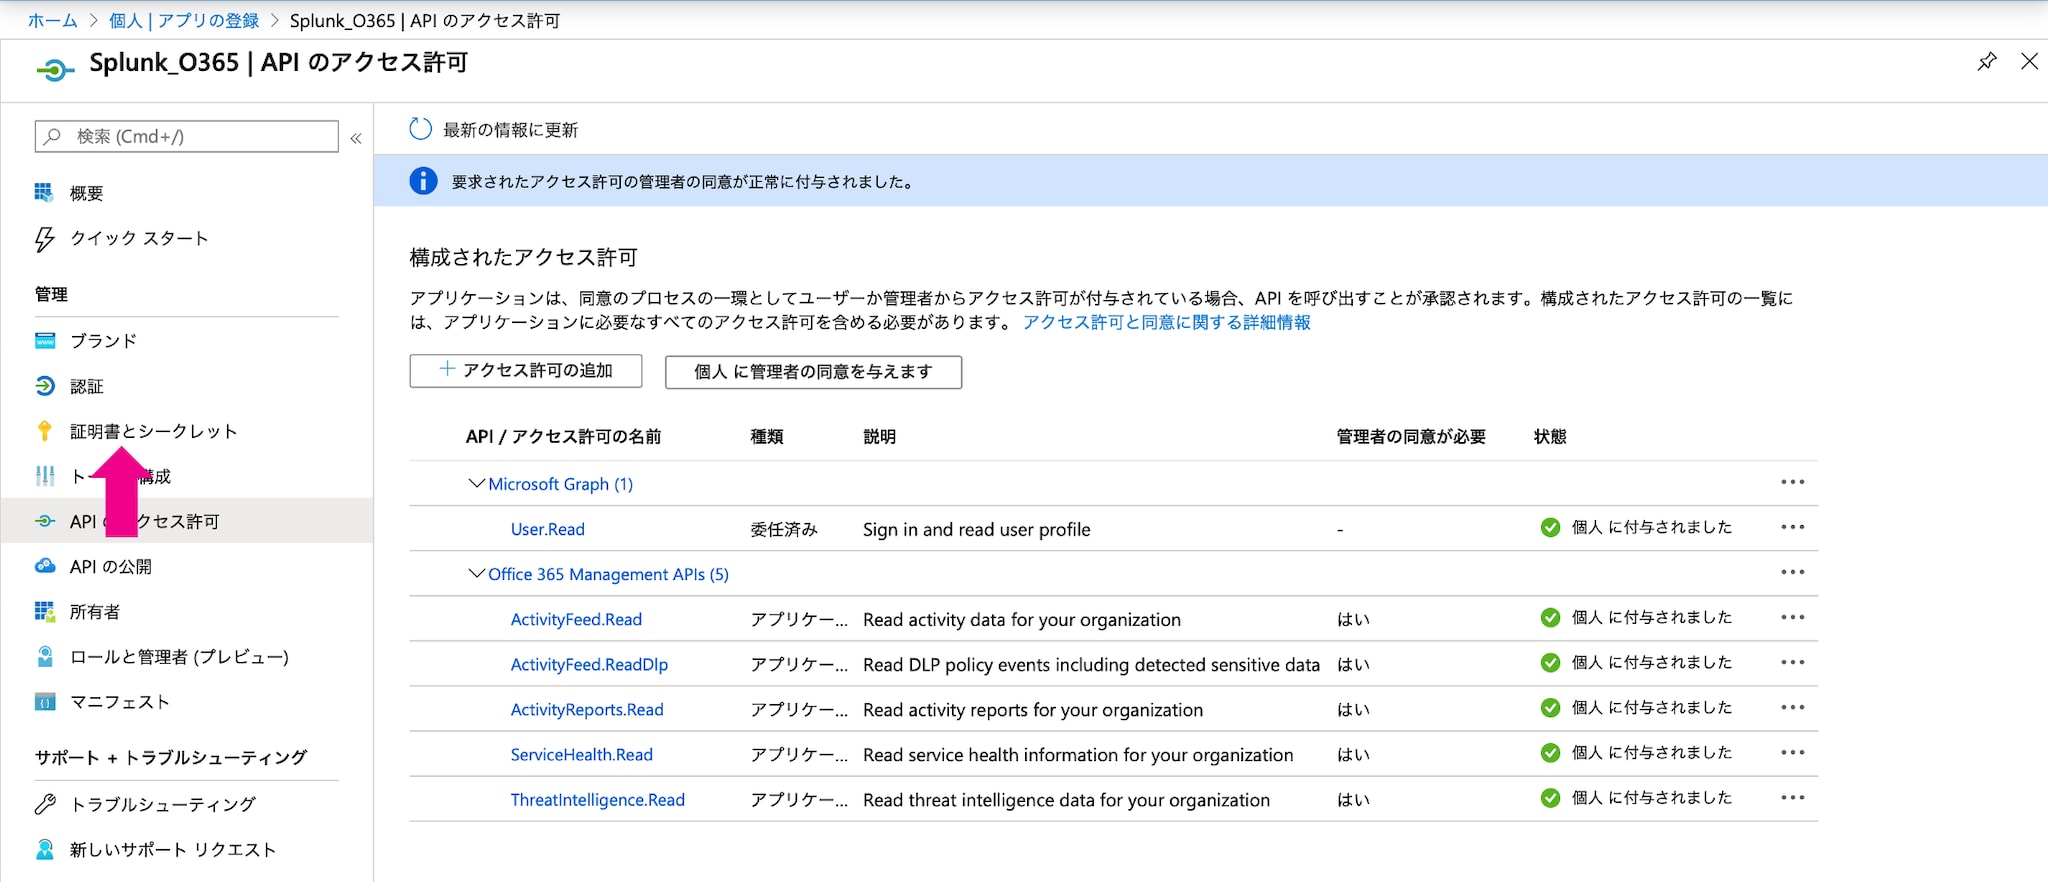This screenshot has width=2048, height=882.
Task: Click the クイック スタート lightning icon
Action: pos(44,238)
